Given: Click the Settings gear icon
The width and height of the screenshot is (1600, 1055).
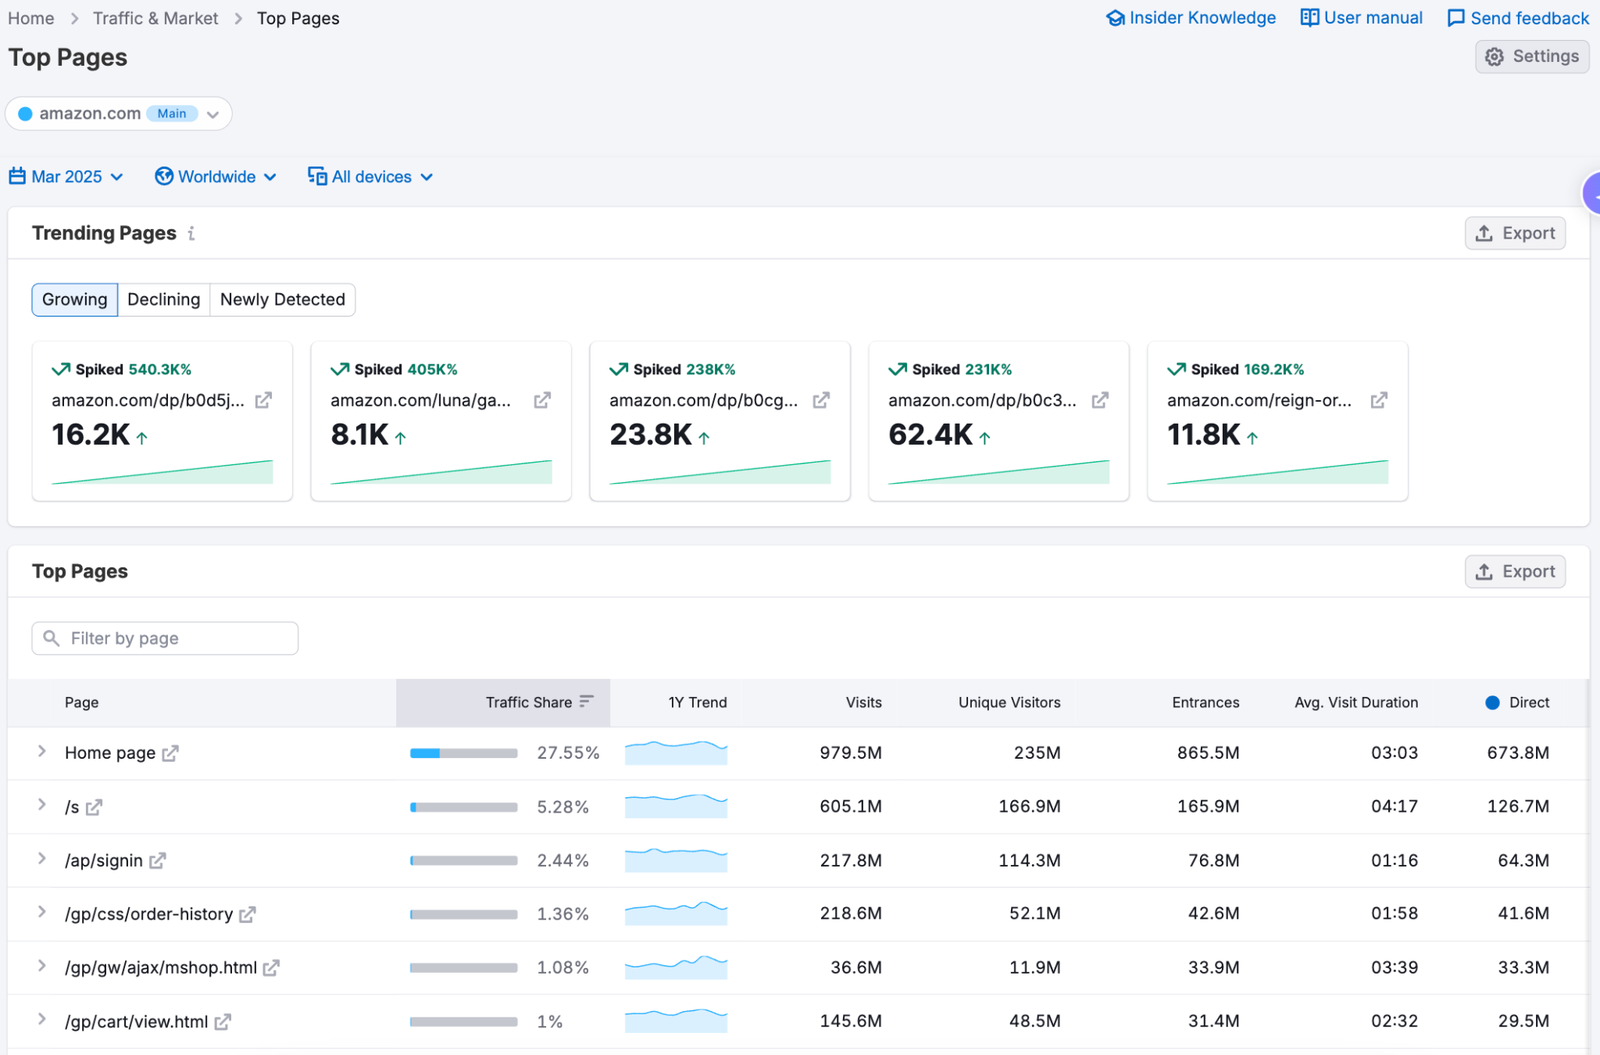Looking at the screenshot, I should click(1494, 56).
